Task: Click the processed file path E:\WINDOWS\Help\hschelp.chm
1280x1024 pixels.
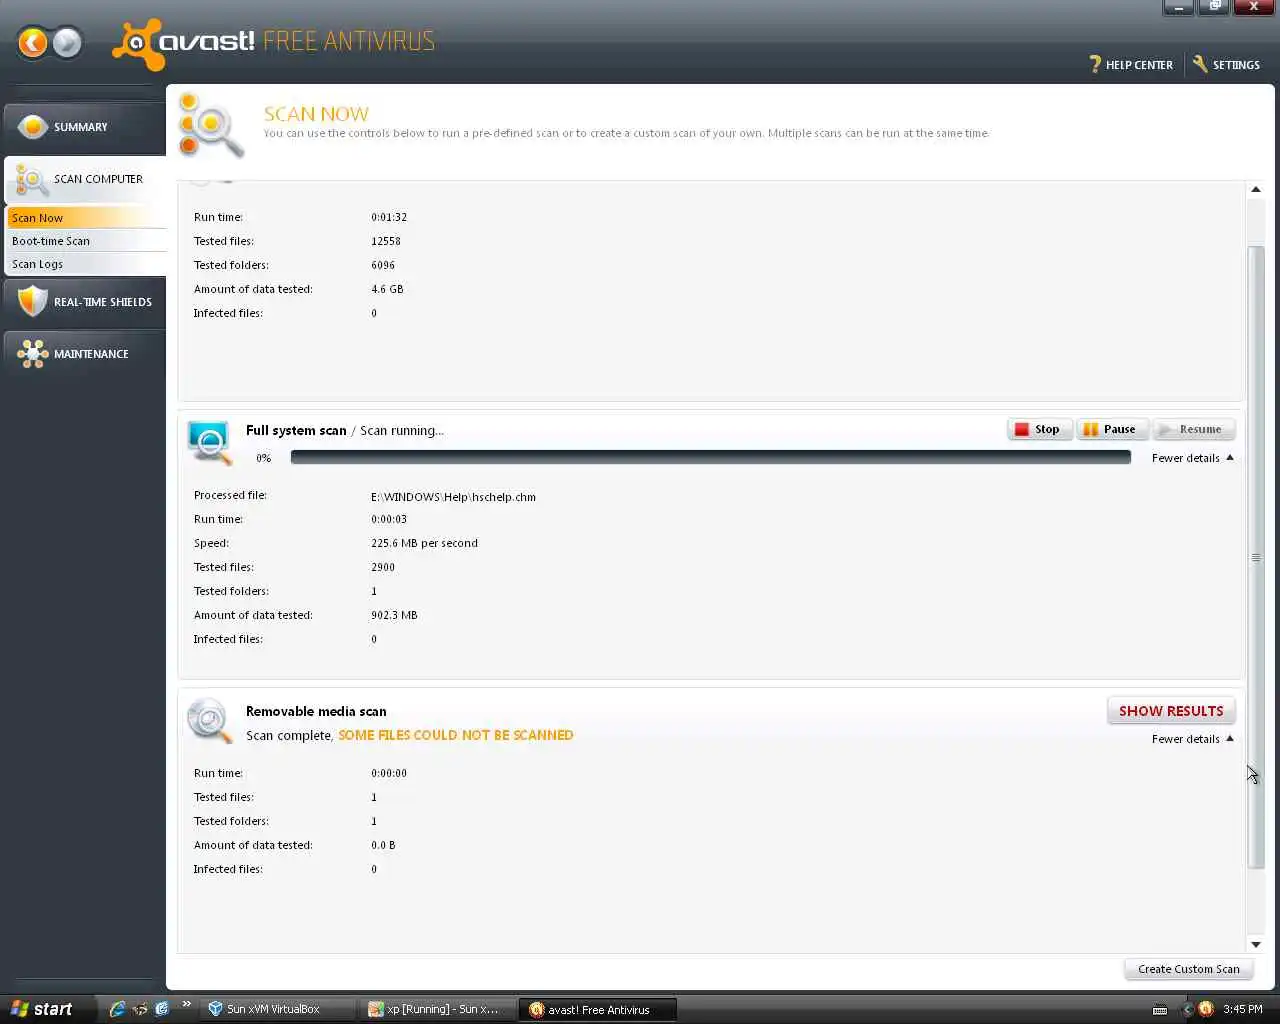Action: click(453, 497)
